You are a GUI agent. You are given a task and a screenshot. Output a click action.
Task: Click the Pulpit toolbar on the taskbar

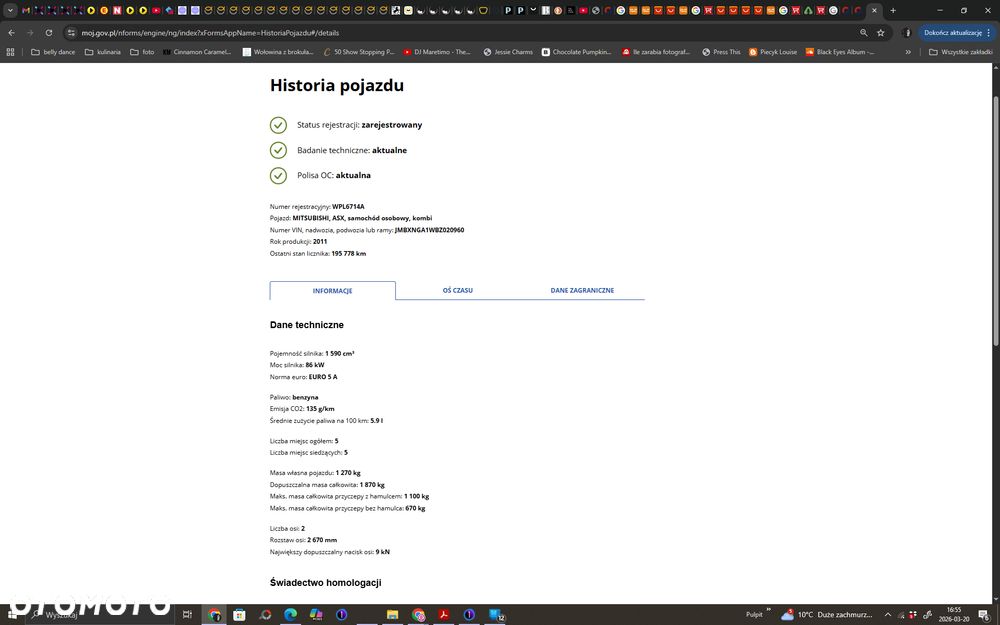(754, 615)
